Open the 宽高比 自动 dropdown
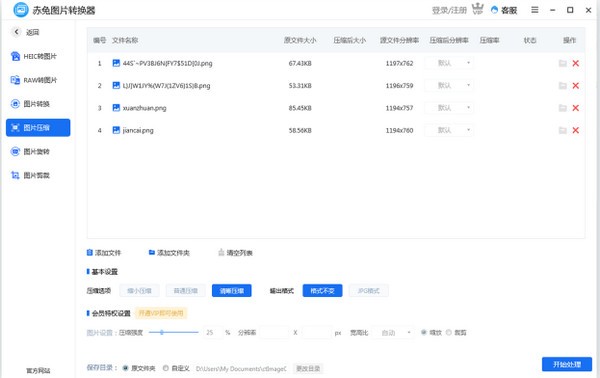Image resolution: width=600 pixels, height=378 pixels. pos(393,333)
